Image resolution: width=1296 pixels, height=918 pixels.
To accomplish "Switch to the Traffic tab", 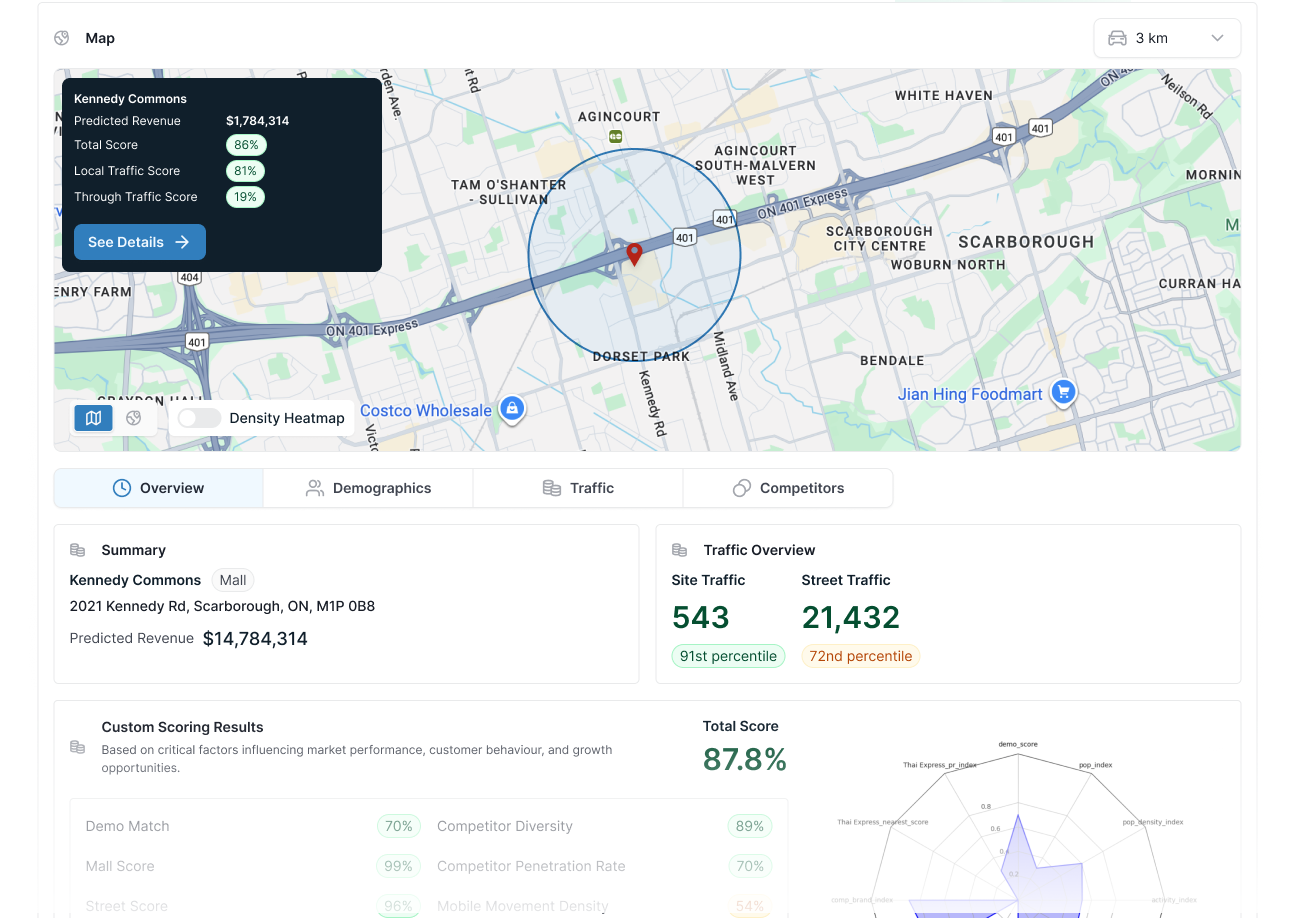I will [577, 488].
